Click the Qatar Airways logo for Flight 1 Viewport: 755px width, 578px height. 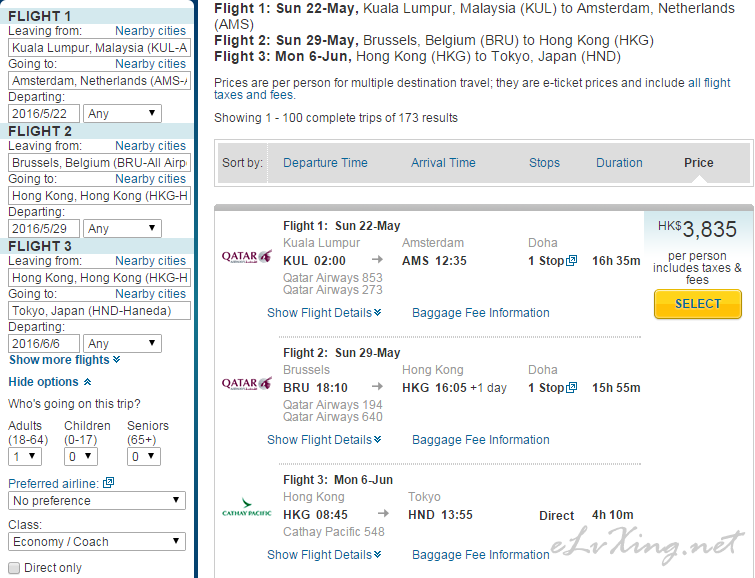(x=247, y=256)
